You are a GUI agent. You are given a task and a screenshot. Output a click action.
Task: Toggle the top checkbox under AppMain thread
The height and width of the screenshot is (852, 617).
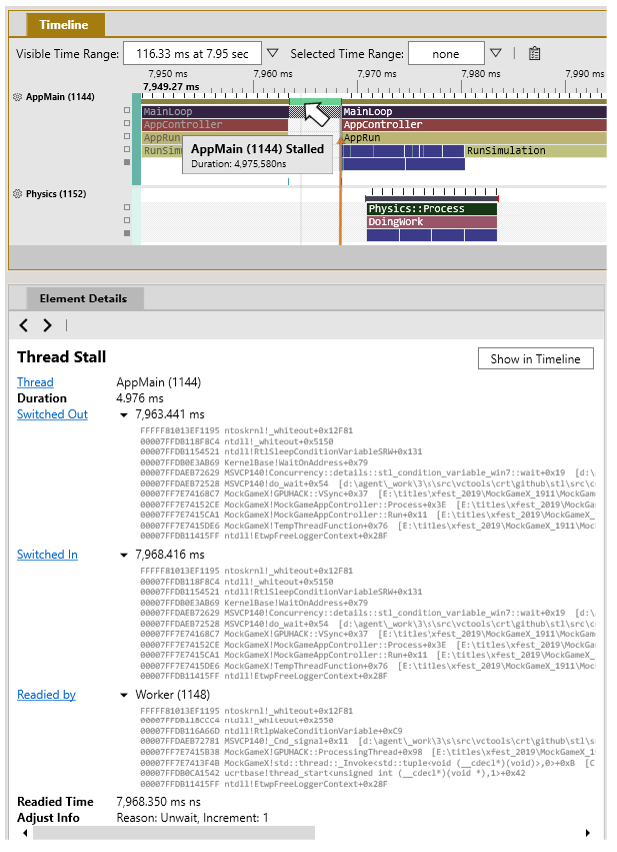pos(126,111)
